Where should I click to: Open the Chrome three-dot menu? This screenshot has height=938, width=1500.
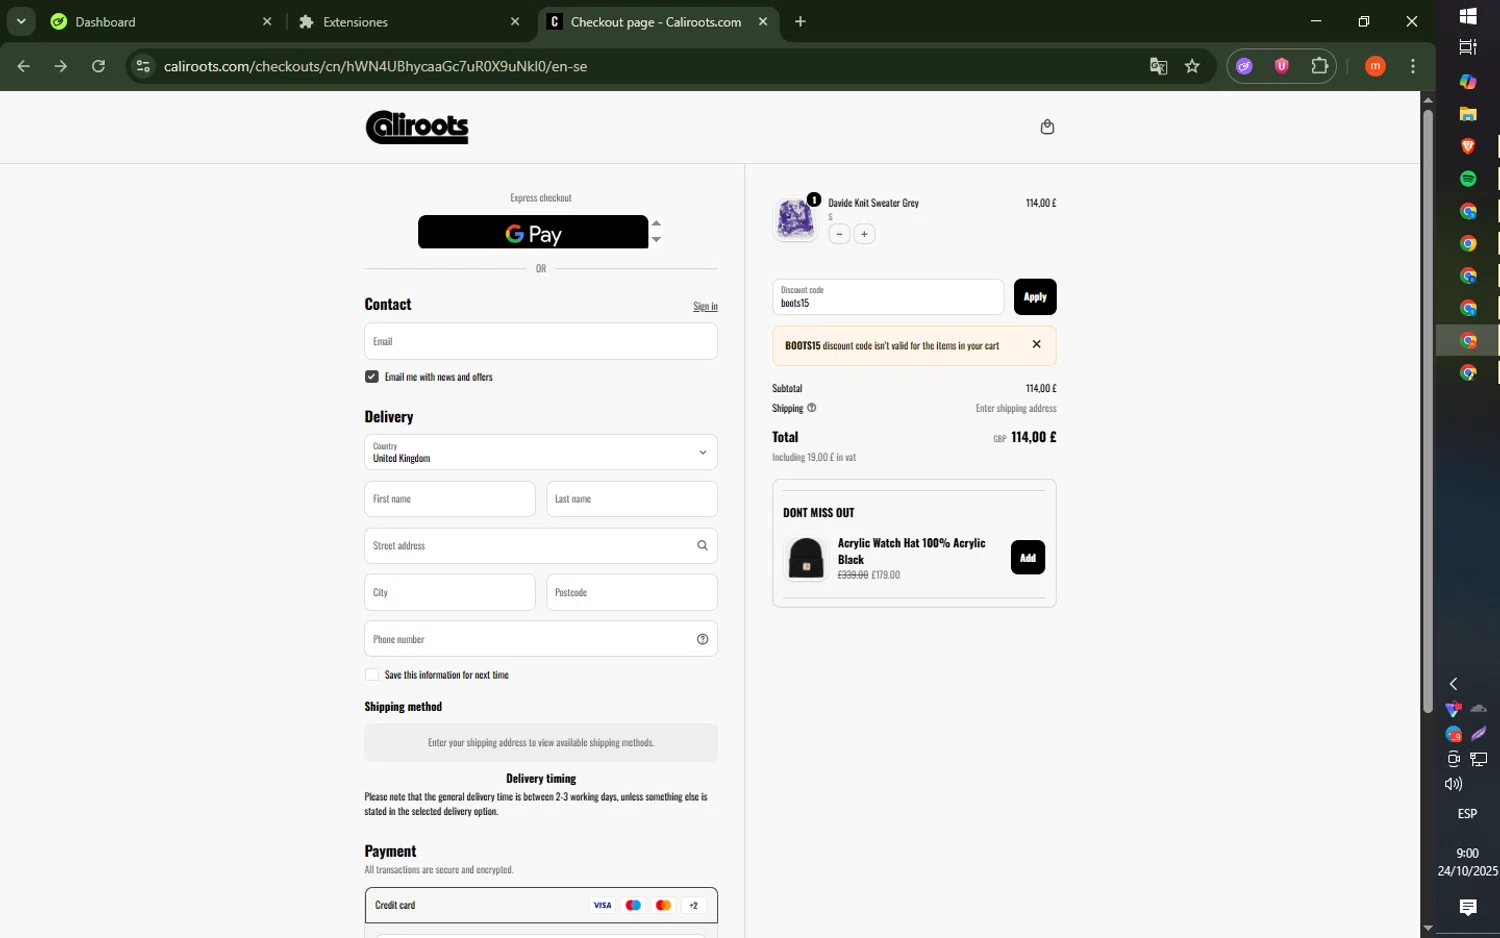point(1413,67)
